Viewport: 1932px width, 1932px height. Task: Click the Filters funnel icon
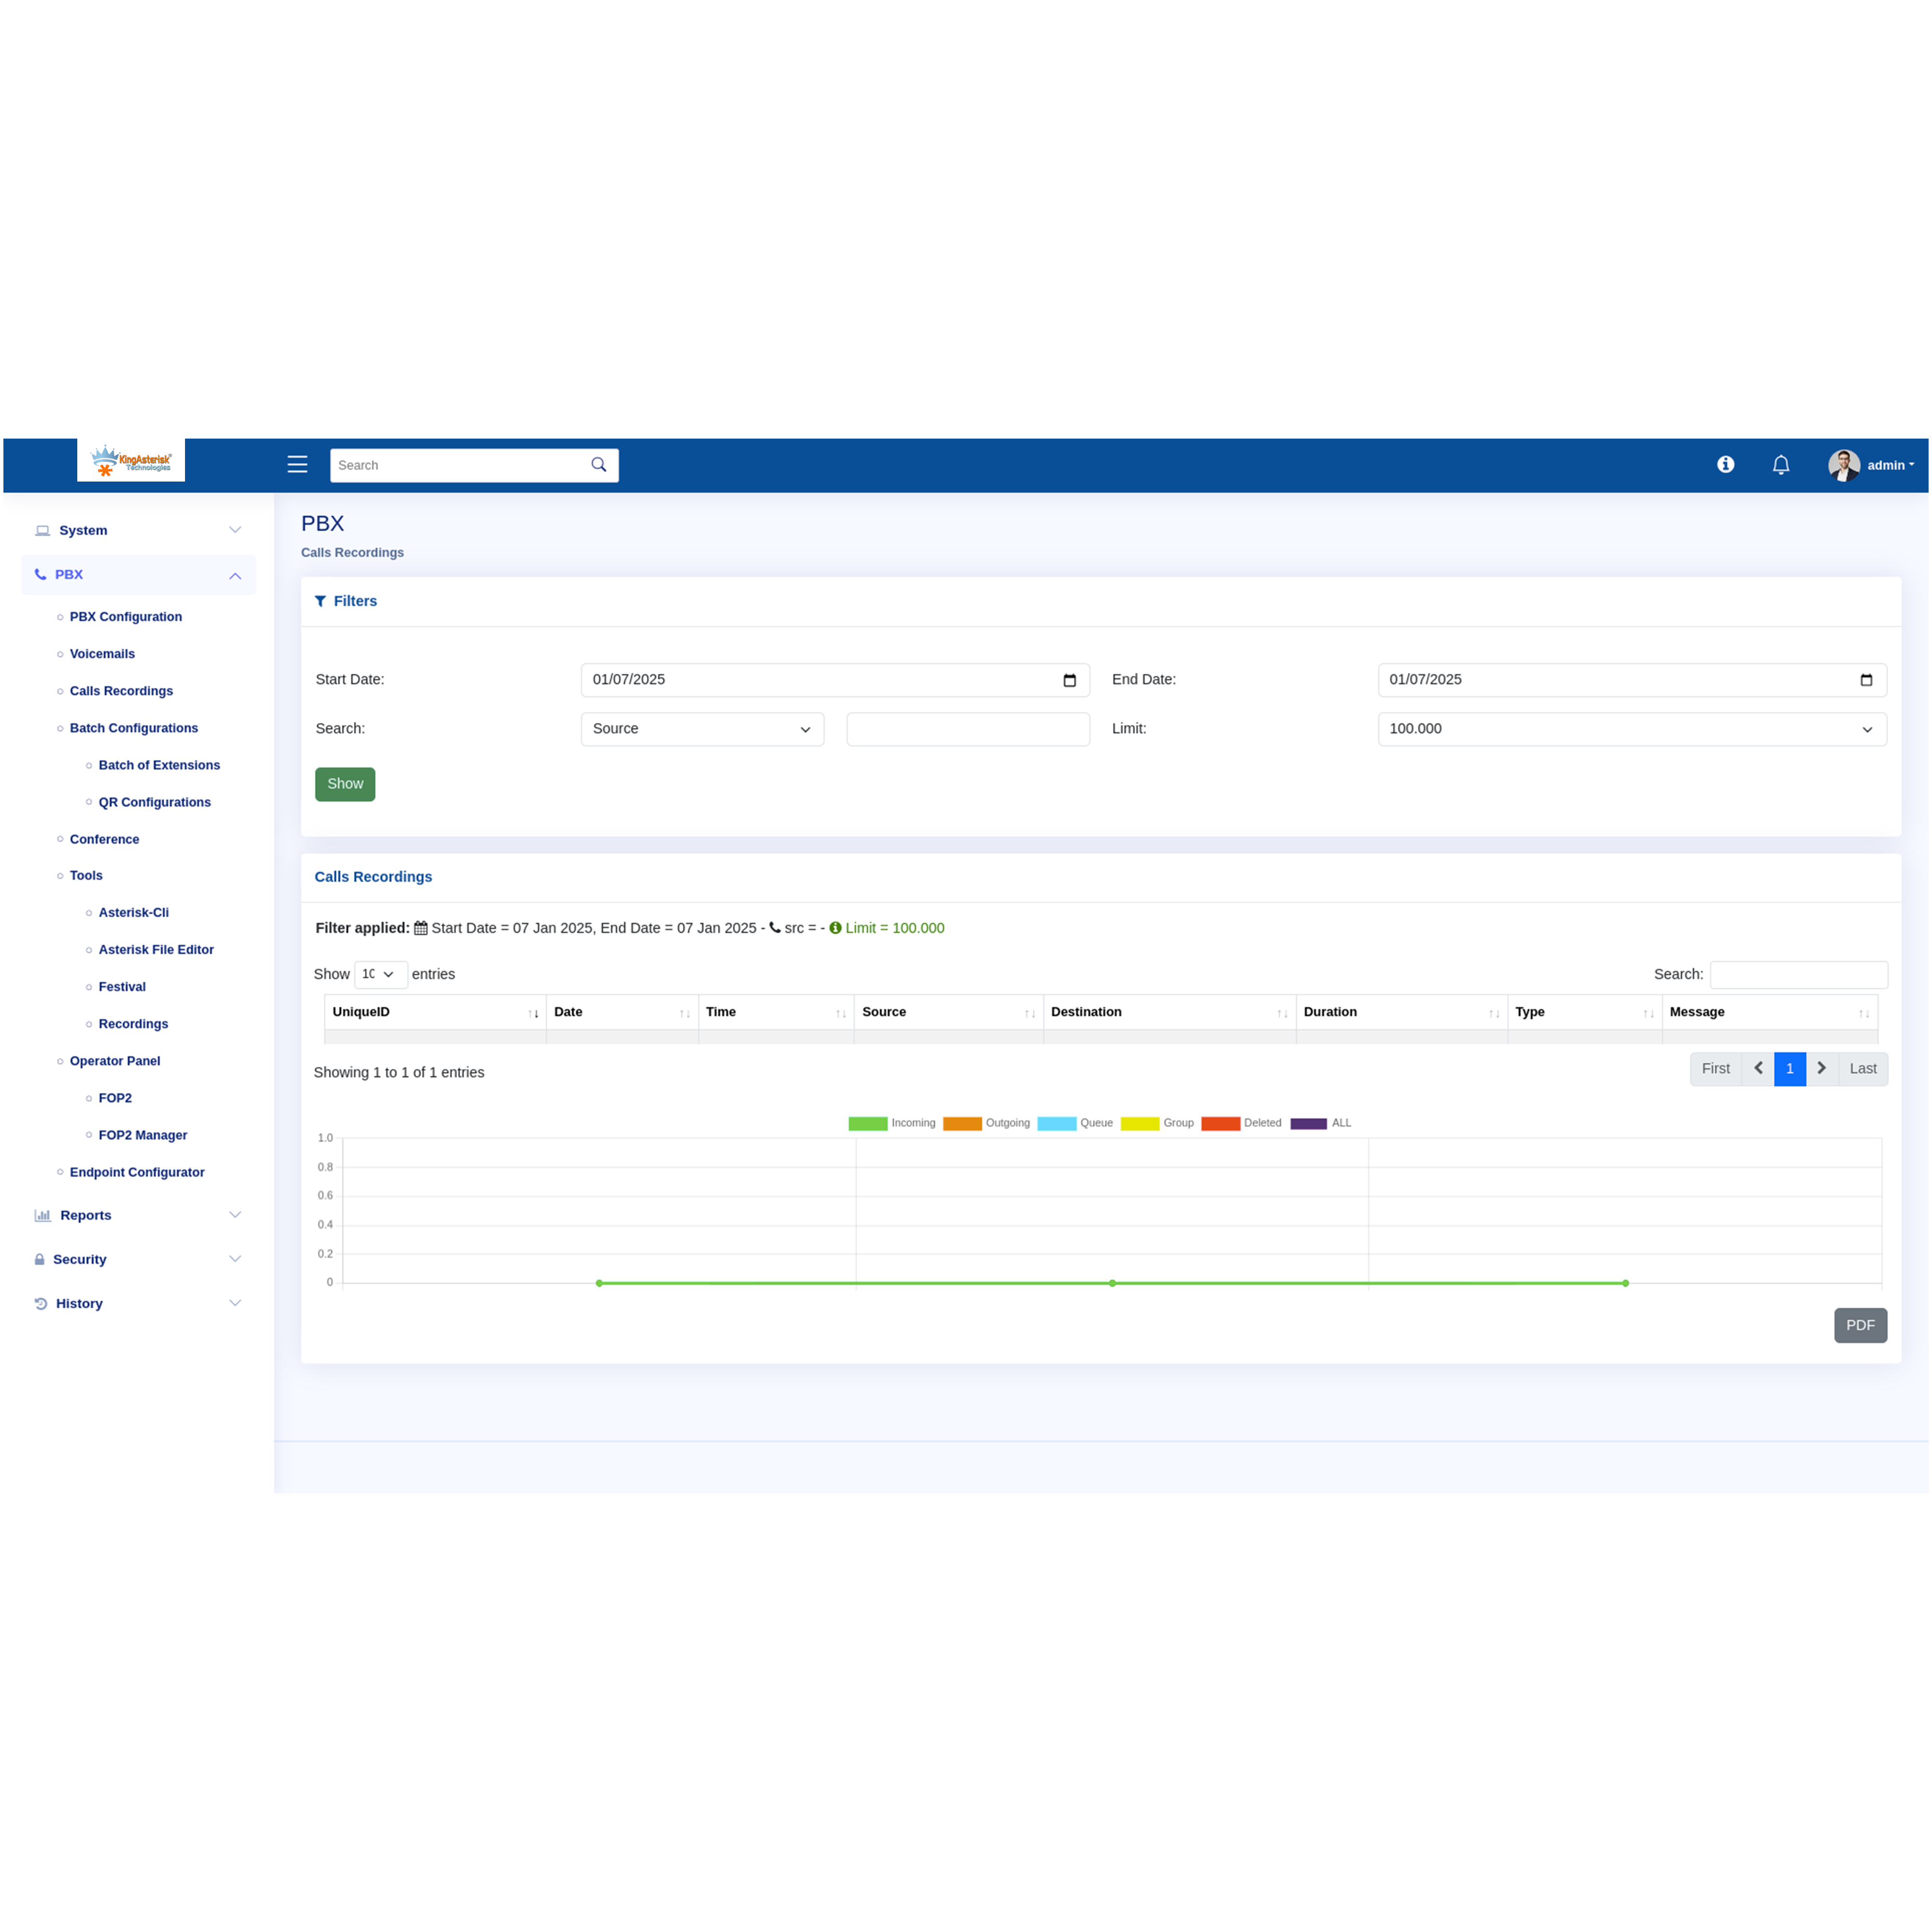[320, 601]
